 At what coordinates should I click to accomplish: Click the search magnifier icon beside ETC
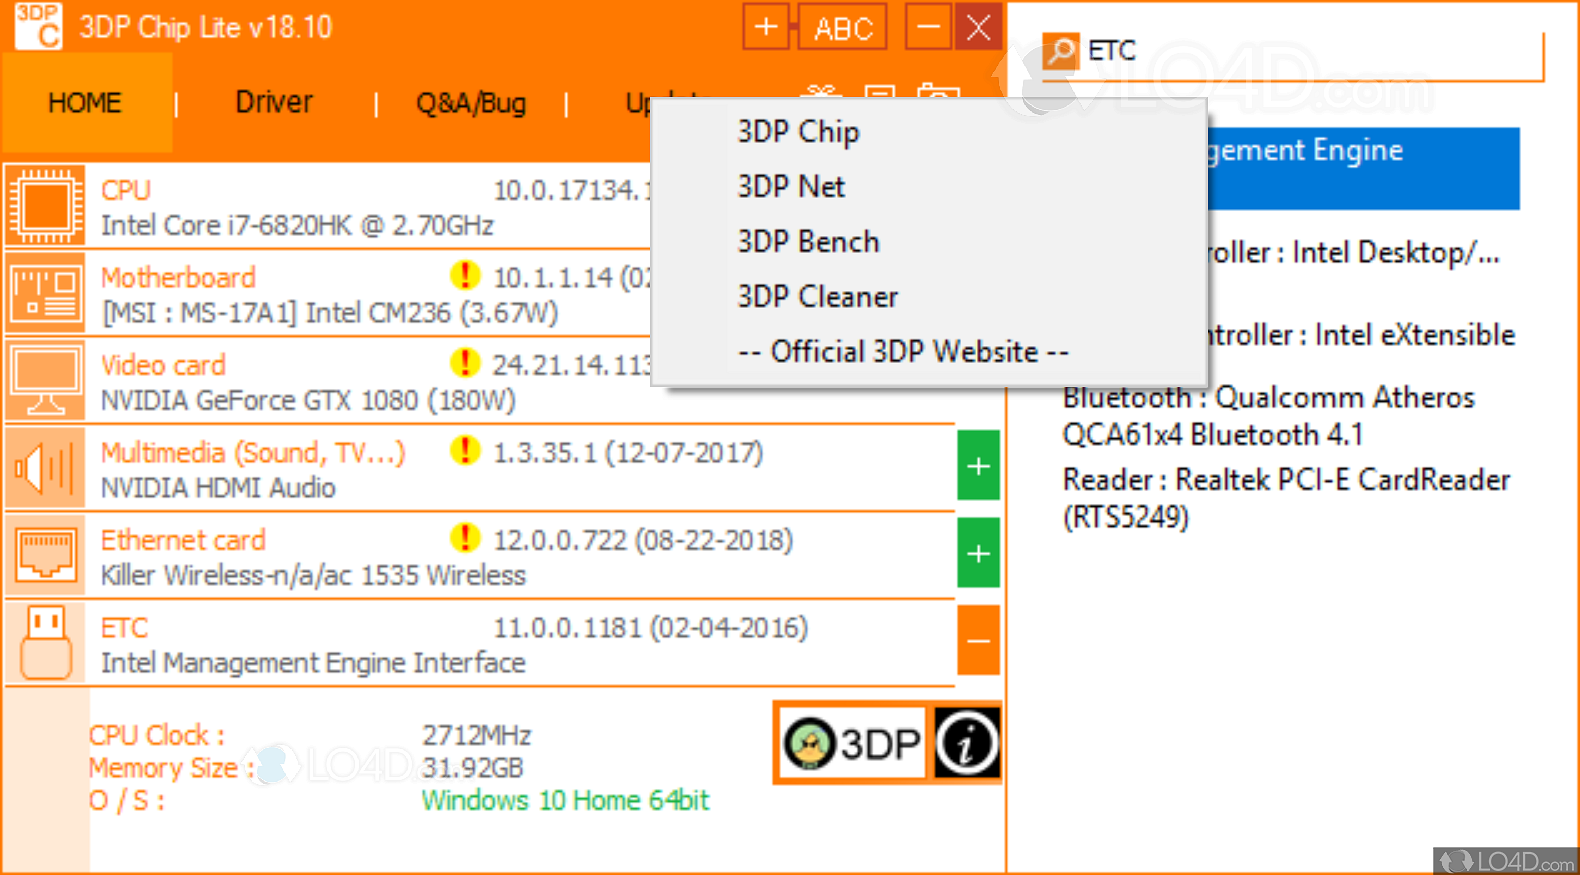pos(1060,50)
